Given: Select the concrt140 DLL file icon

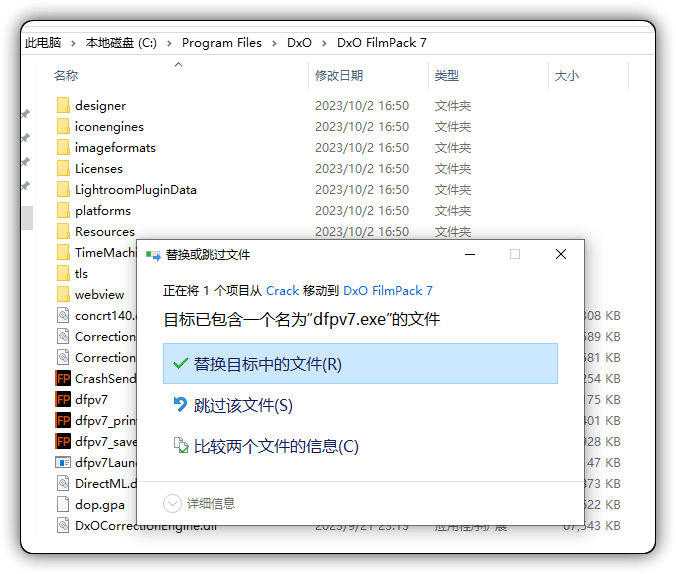Looking at the screenshot, I should (63, 315).
